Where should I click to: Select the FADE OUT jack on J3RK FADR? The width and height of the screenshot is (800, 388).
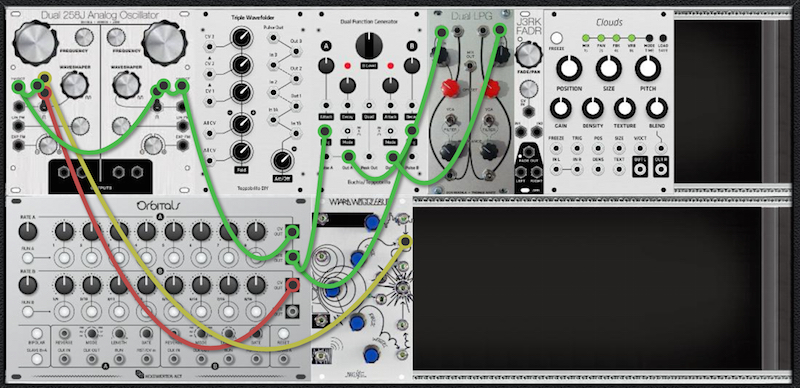point(529,151)
